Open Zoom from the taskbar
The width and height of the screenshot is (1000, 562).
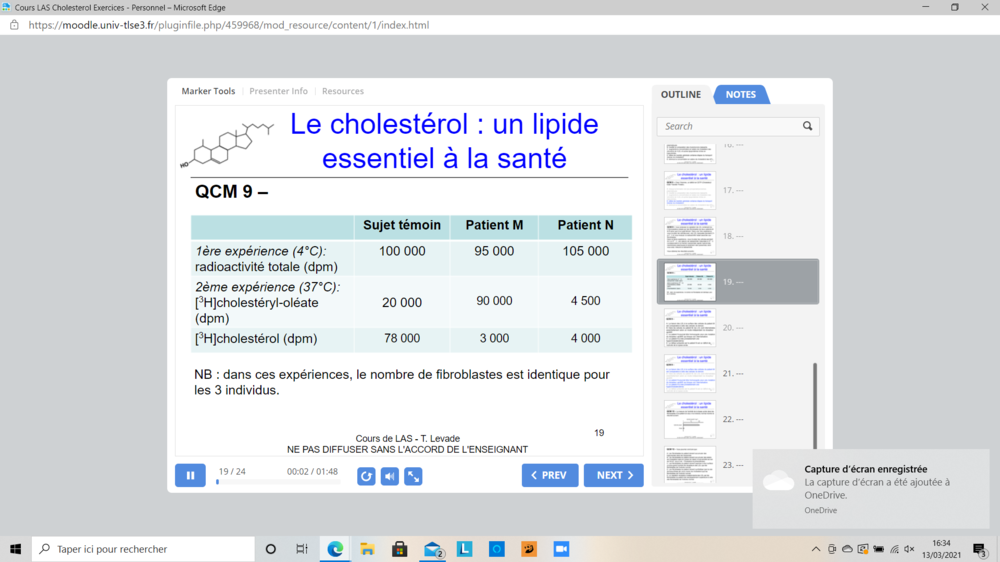click(561, 549)
